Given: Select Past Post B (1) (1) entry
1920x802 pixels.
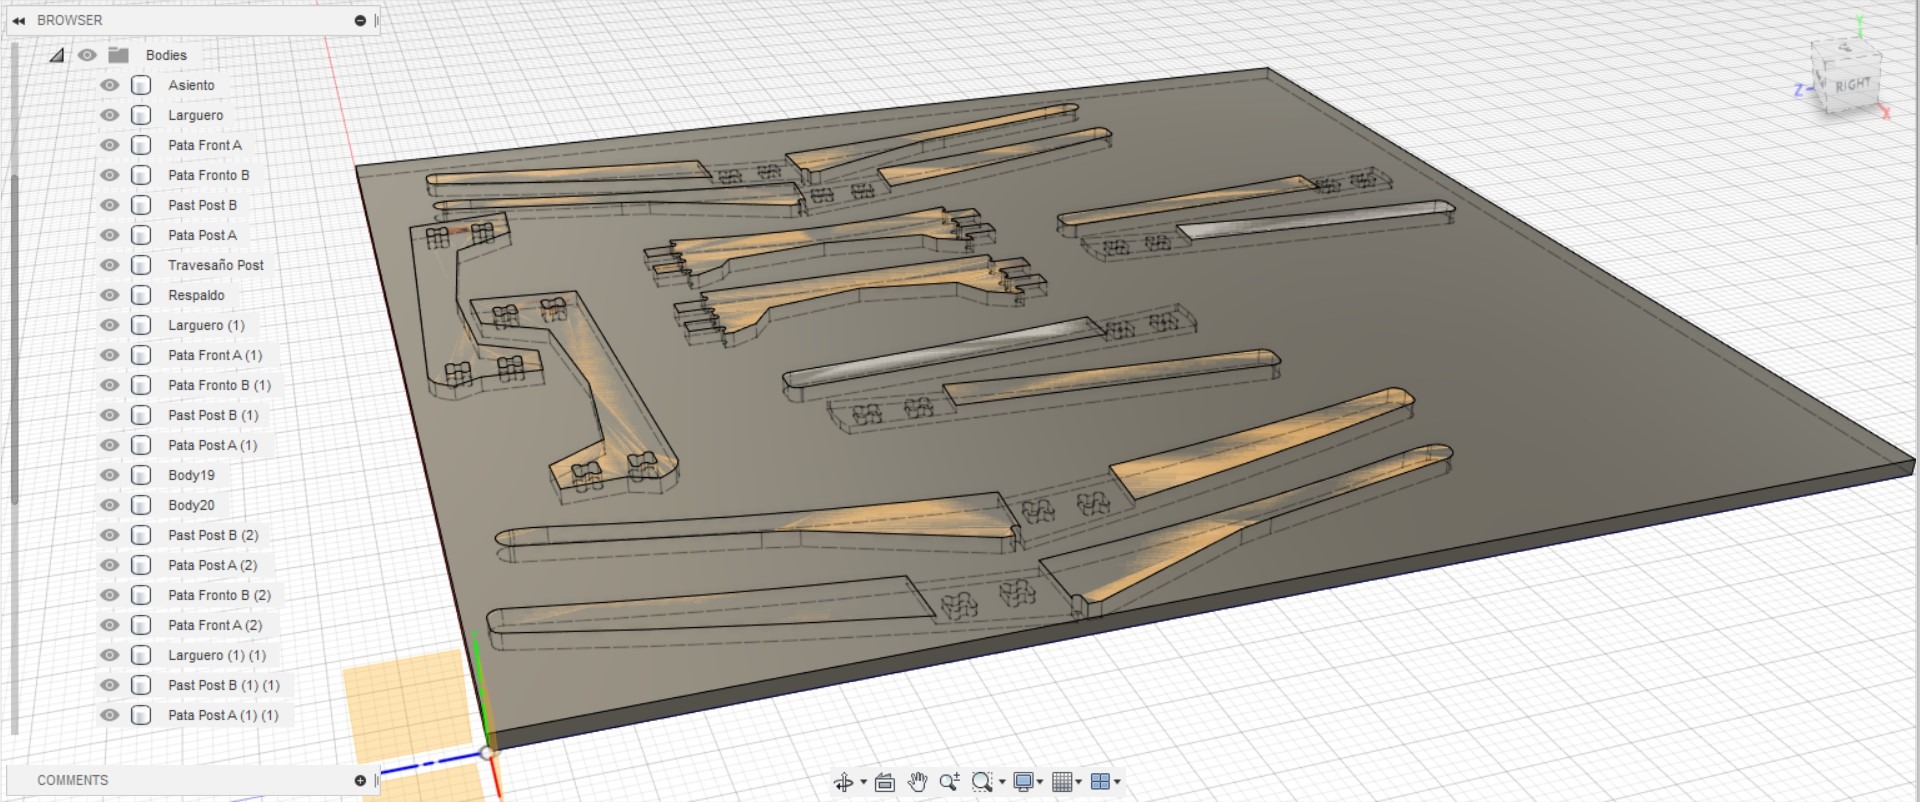Looking at the screenshot, I should pyautogui.click(x=223, y=685).
